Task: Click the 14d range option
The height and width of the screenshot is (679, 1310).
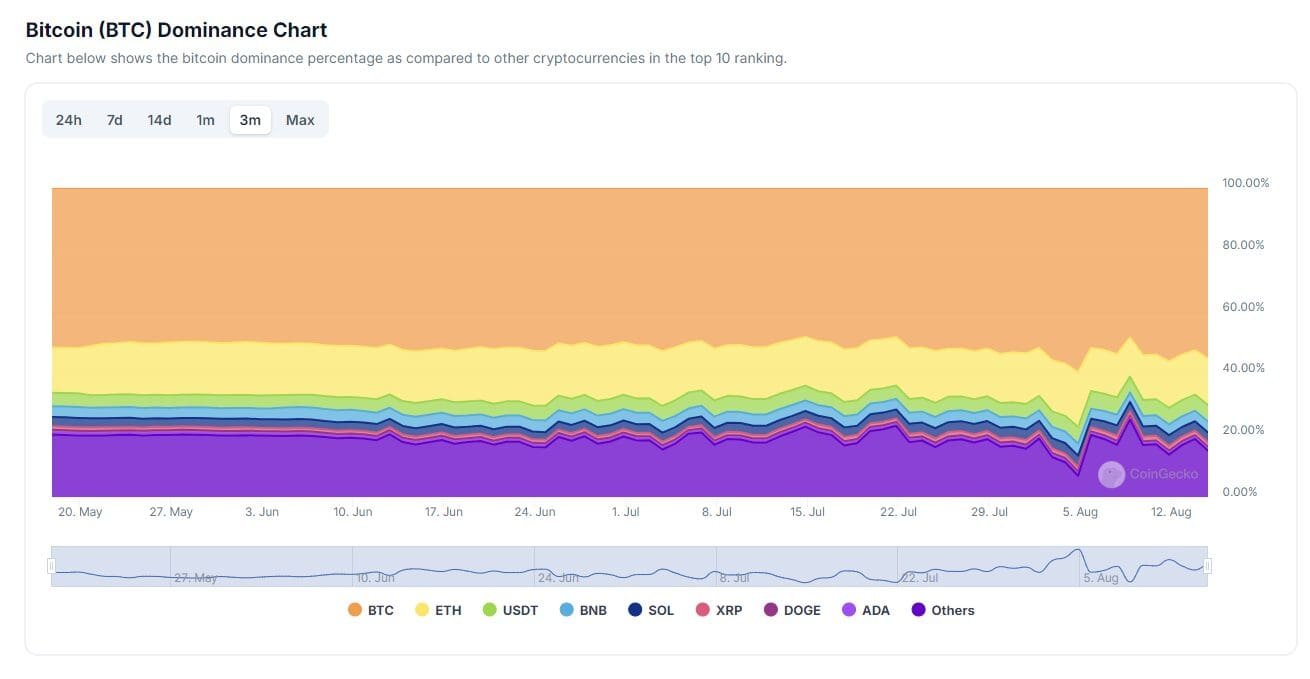Action: (158, 119)
